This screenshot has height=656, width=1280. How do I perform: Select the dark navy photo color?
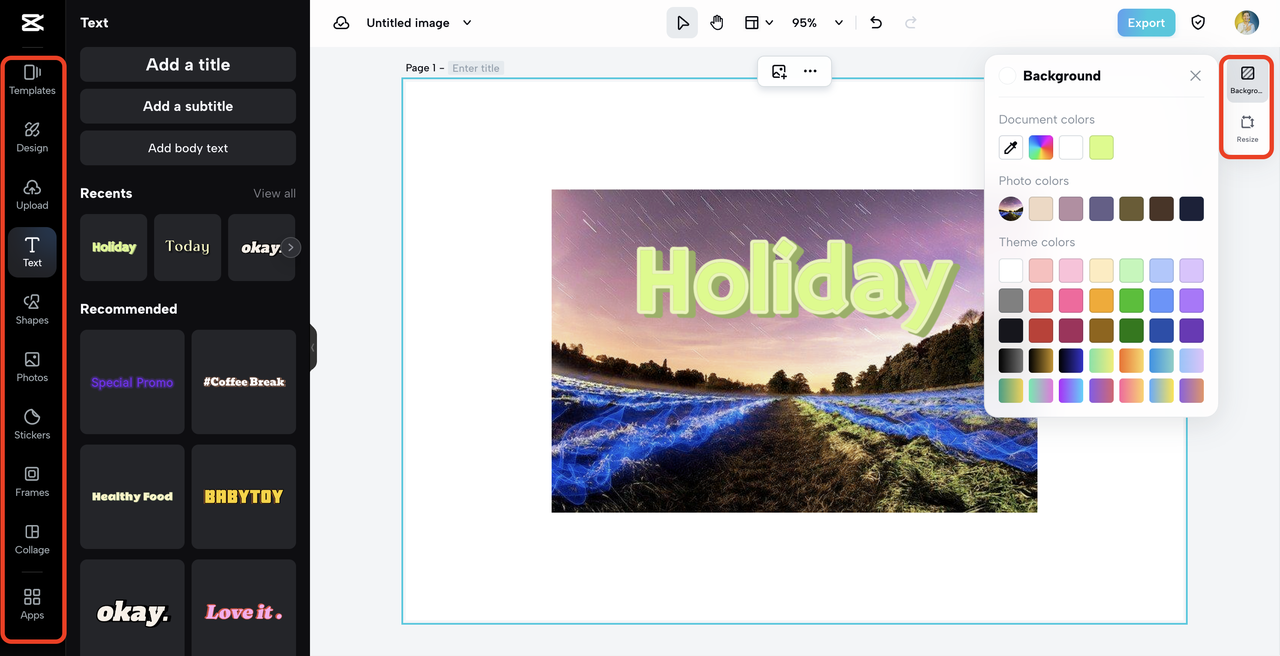pyautogui.click(x=1191, y=209)
